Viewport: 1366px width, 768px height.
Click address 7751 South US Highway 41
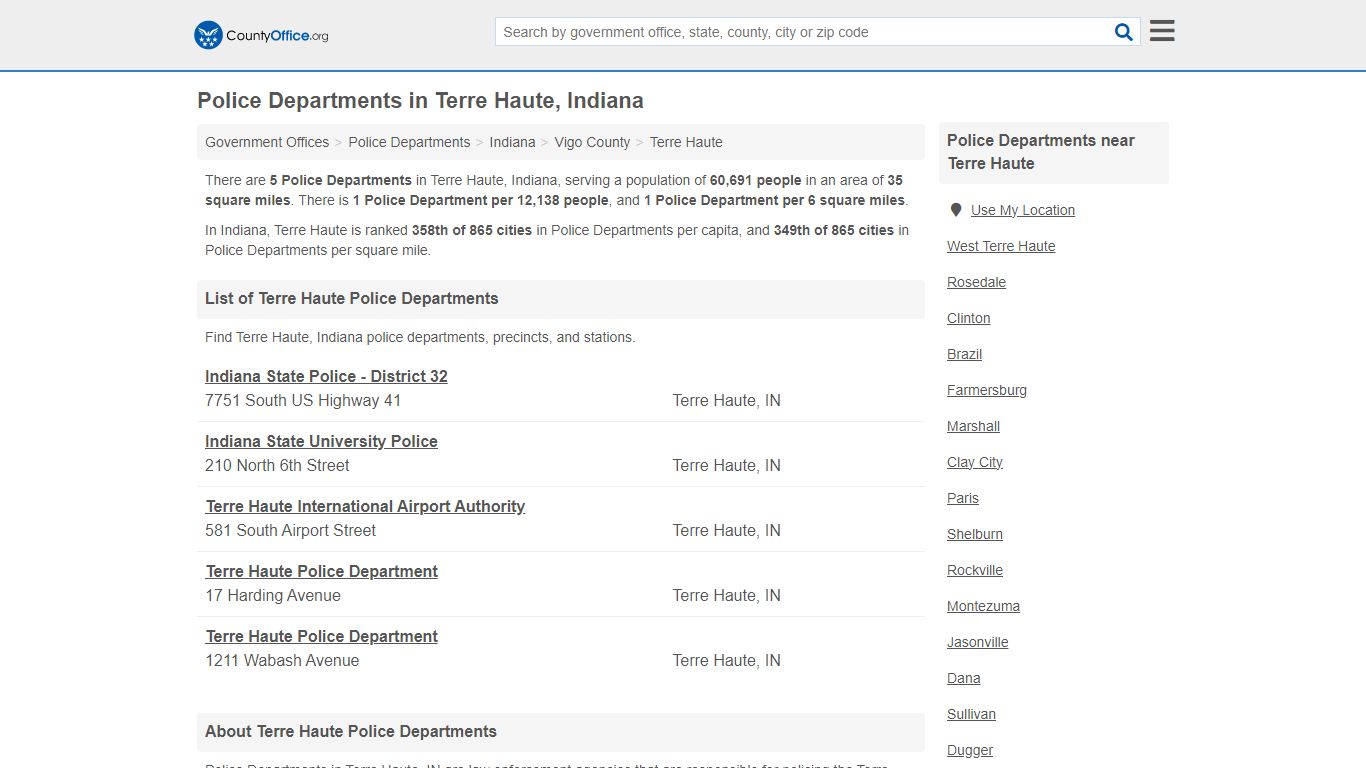point(303,400)
